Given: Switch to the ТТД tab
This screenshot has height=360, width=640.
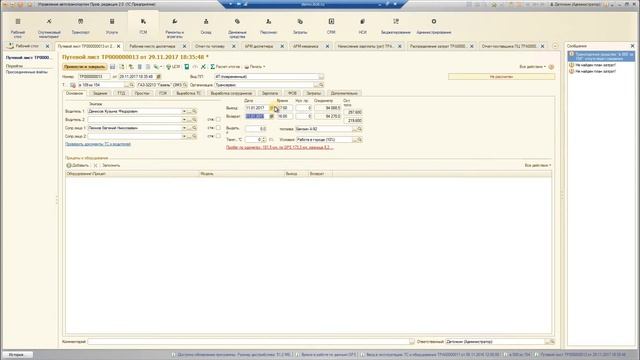Looking at the screenshot, I should coord(122,93).
